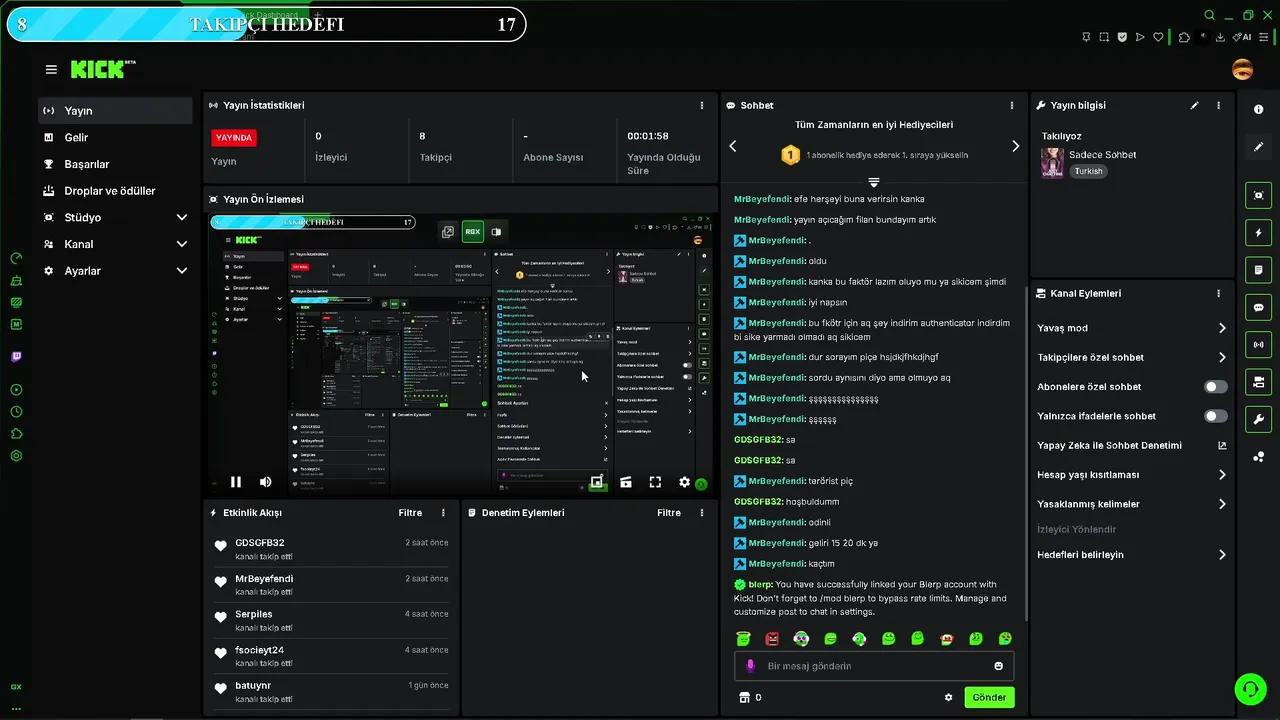Toggle Abonelere özel sohbet switch
This screenshot has width=1280, height=720.
pos(1216,386)
